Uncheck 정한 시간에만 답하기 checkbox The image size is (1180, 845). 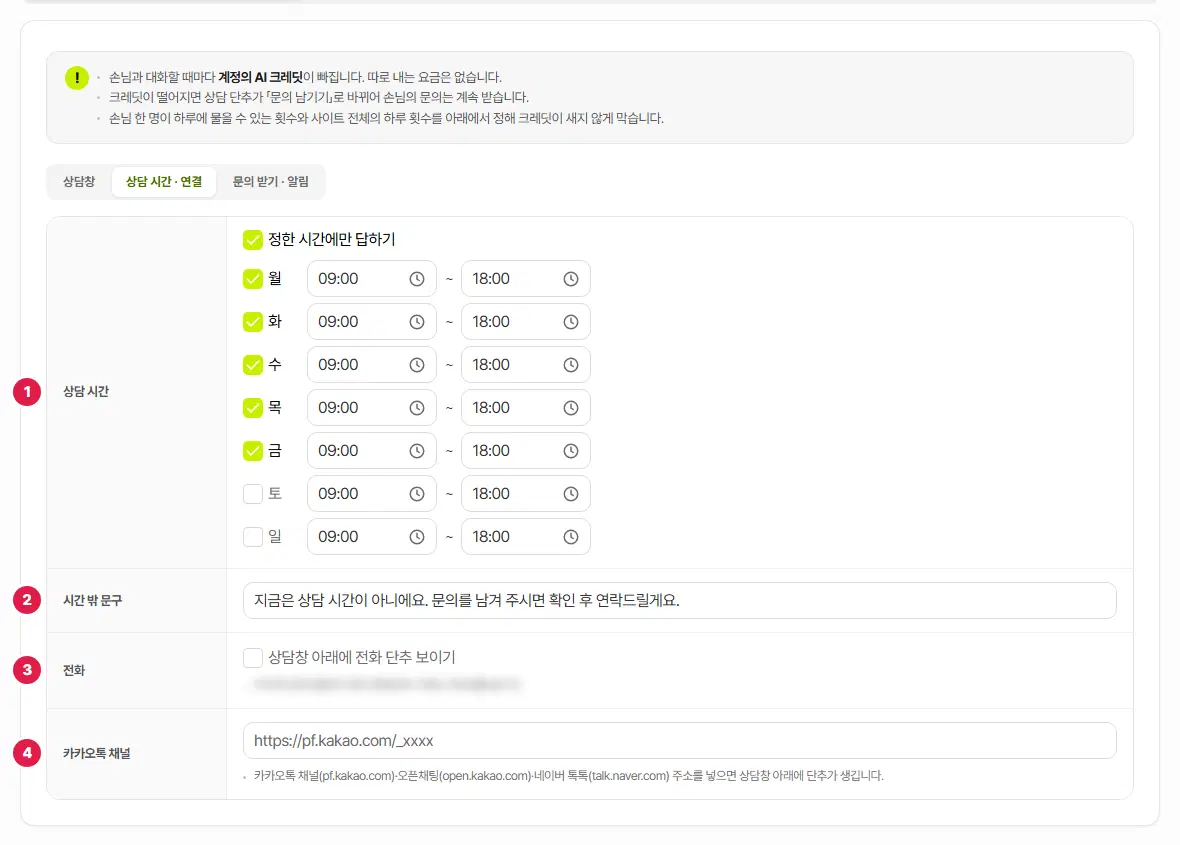pos(253,239)
